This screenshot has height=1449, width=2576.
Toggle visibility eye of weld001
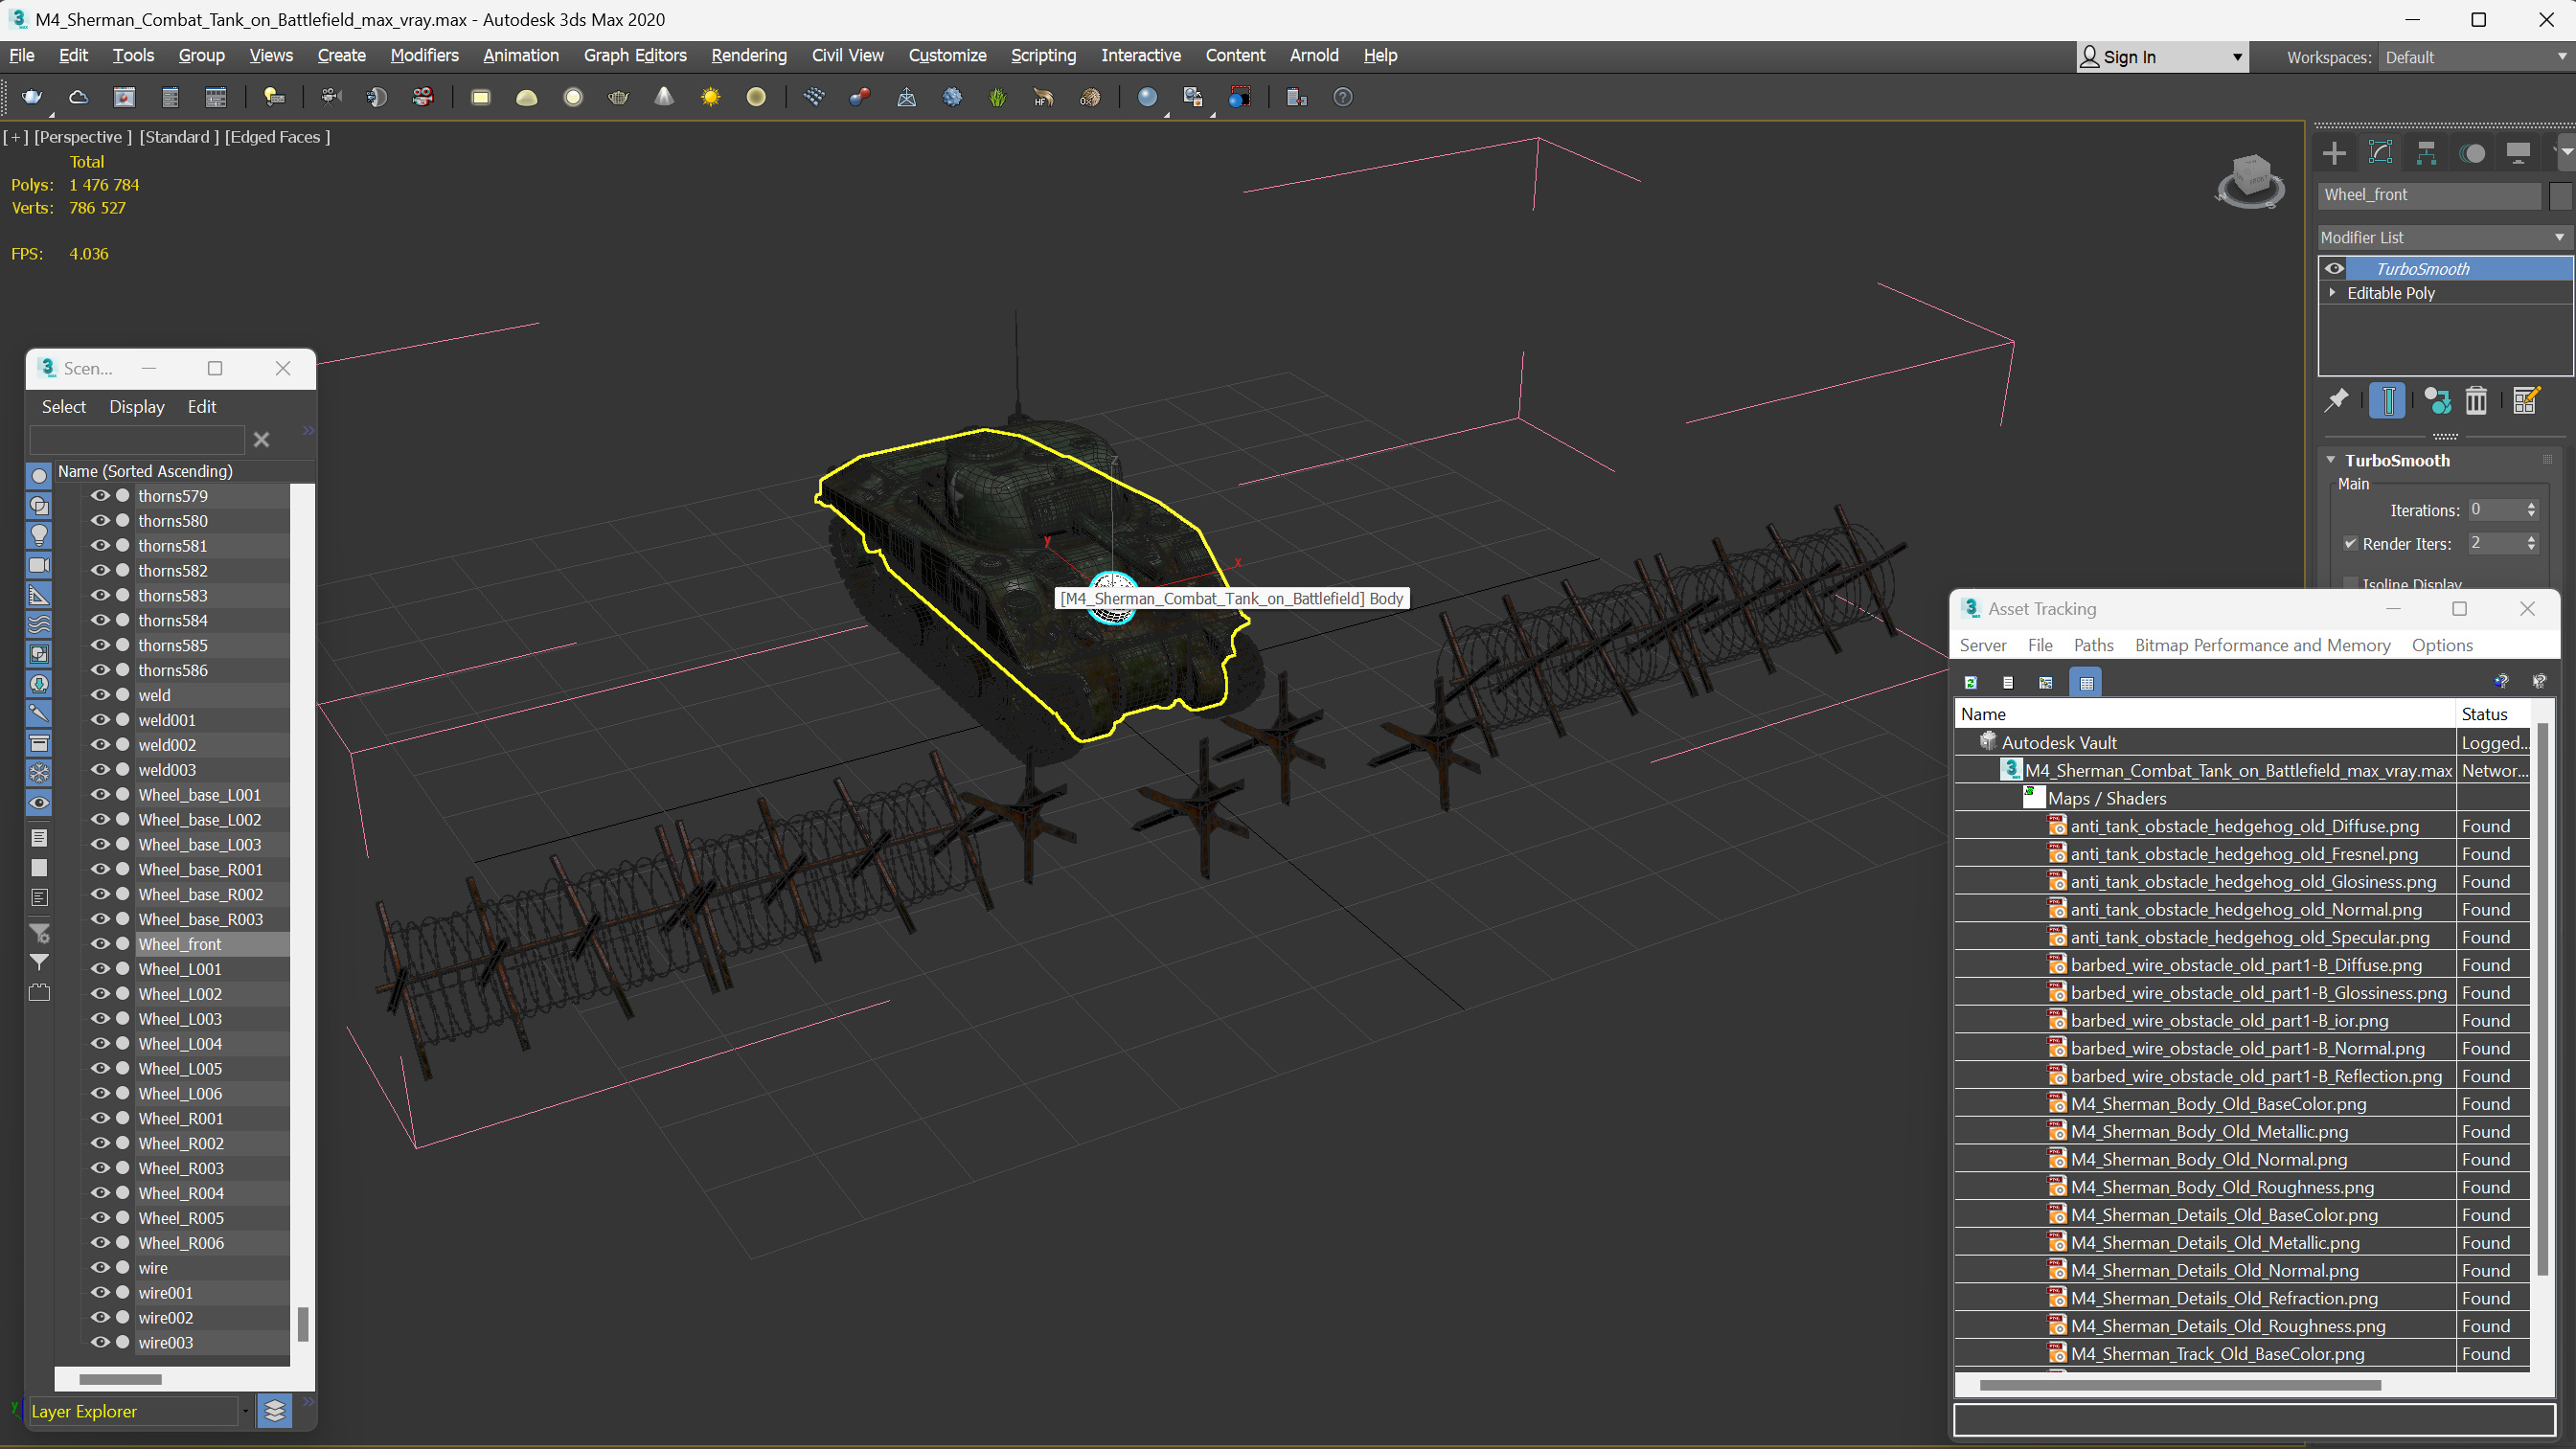click(x=100, y=719)
